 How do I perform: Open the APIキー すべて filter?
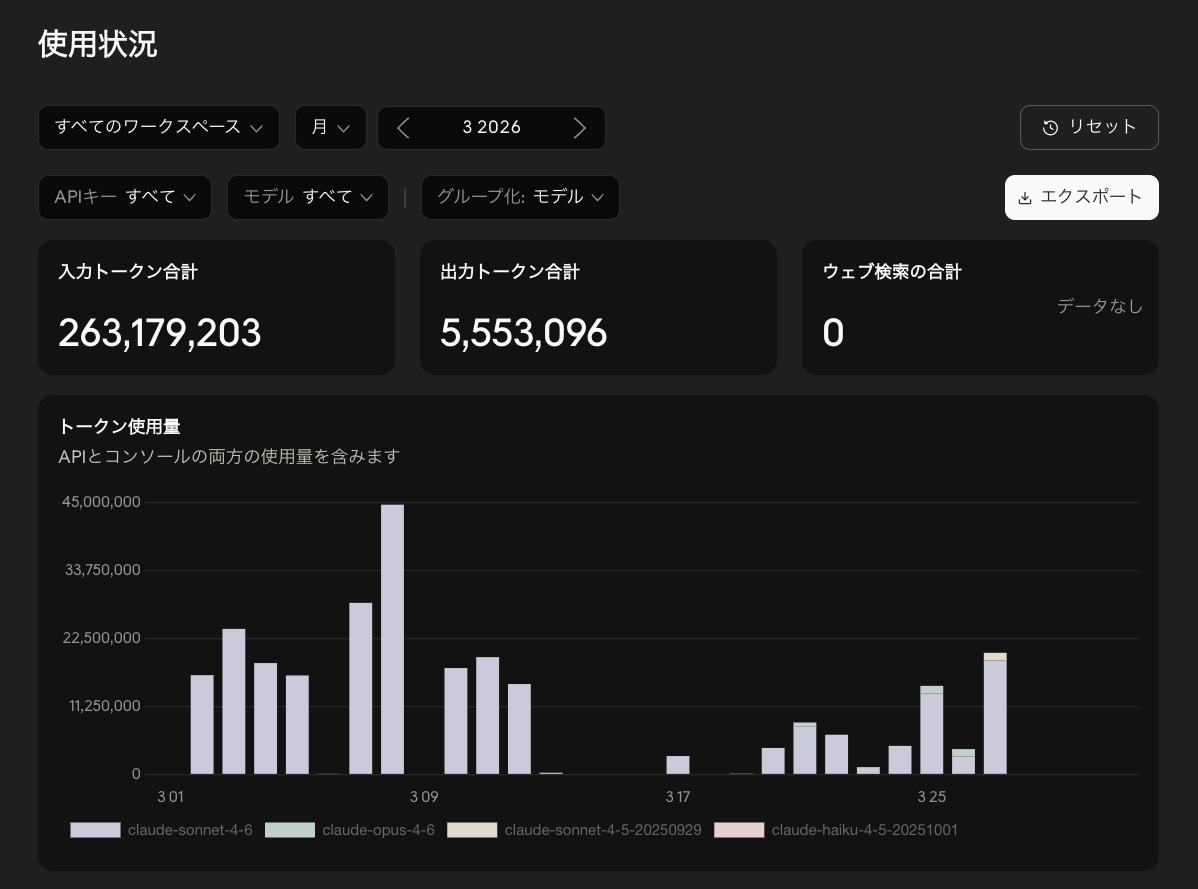pos(125,197)
